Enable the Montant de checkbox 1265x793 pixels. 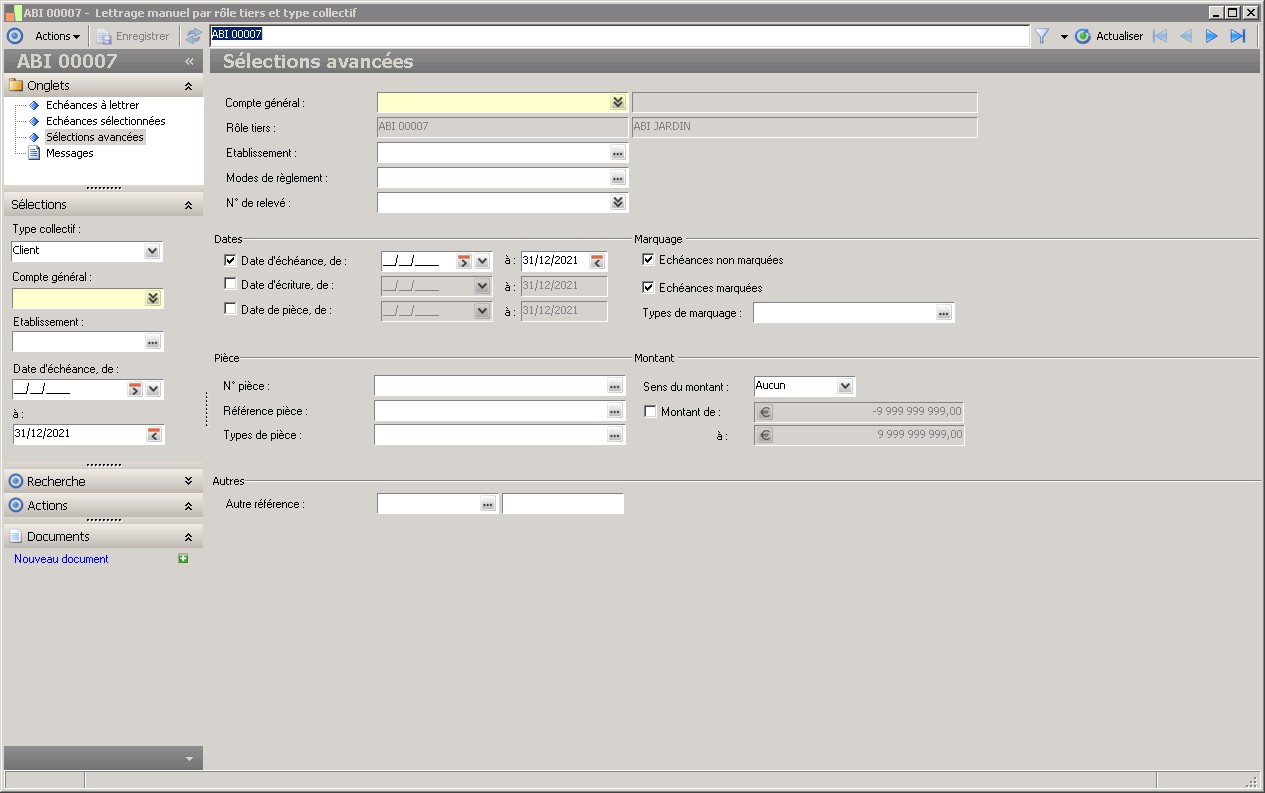pos(650,411)
